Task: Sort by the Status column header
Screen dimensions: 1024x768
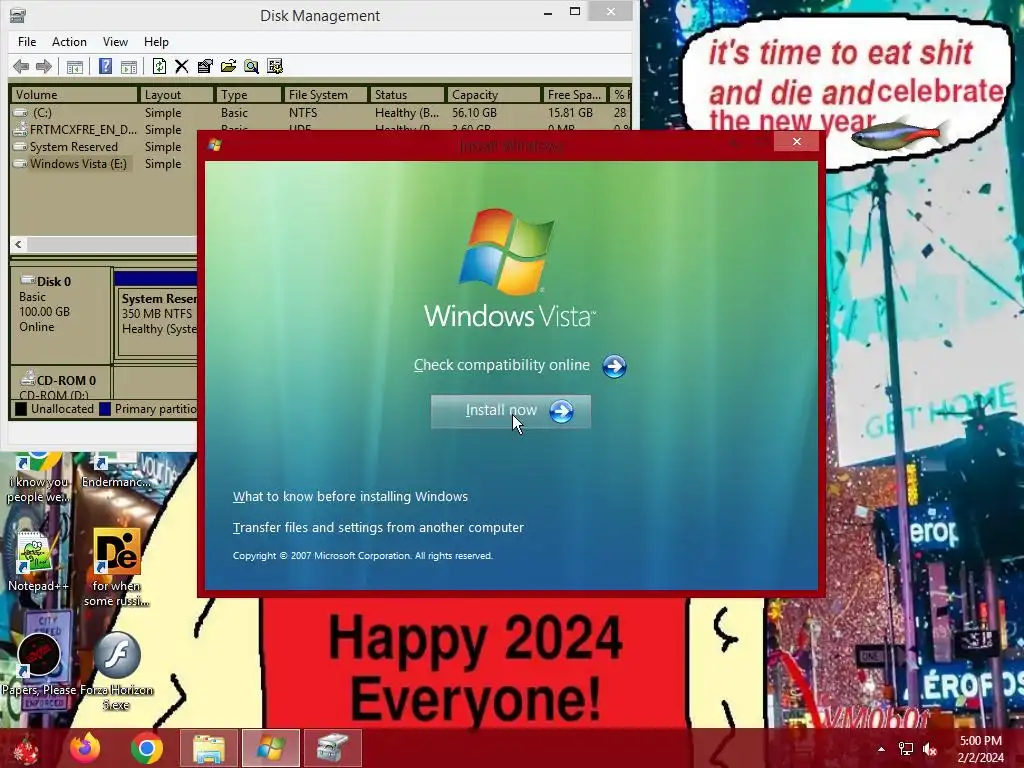Action: [406, 95]
